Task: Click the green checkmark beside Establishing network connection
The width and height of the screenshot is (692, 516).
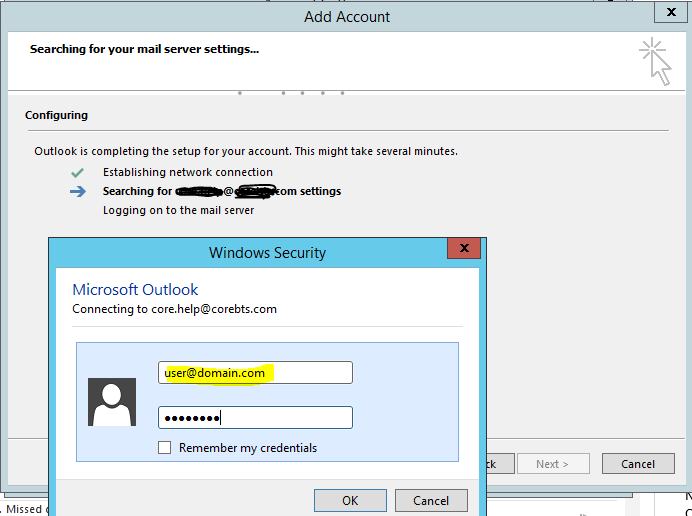Action: point(77,172)
